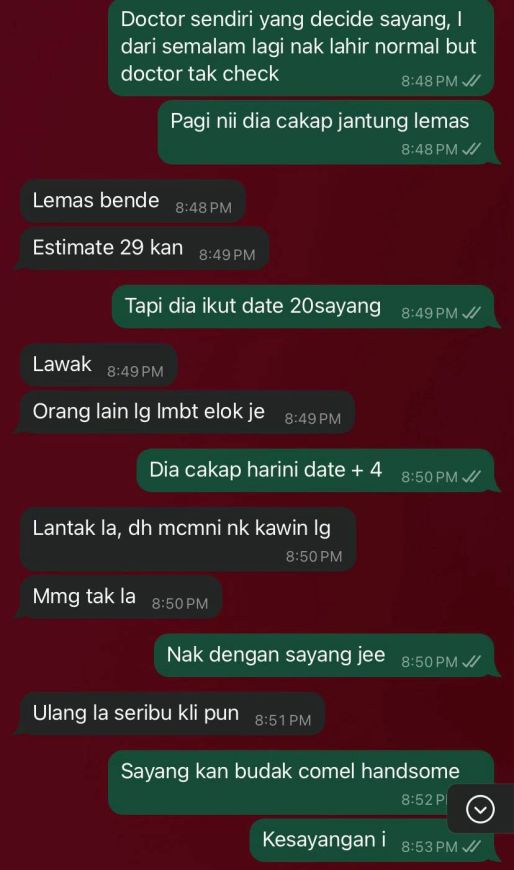Select 'Lantak la, dh mcmni nk kawin lg' message
Screen dimensions: 514x870
click(188, 539)
